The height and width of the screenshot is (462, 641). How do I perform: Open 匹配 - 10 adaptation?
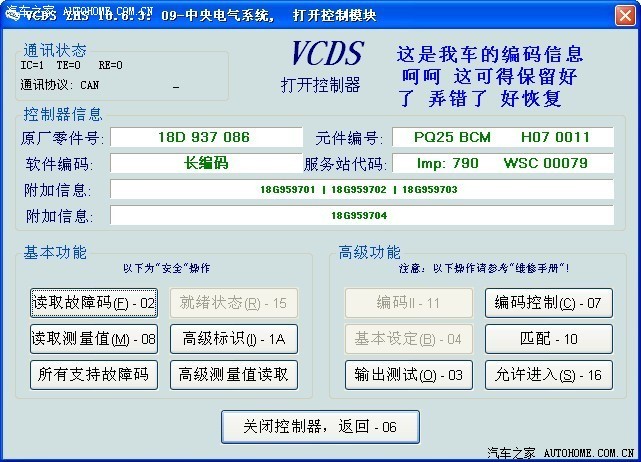549,339
